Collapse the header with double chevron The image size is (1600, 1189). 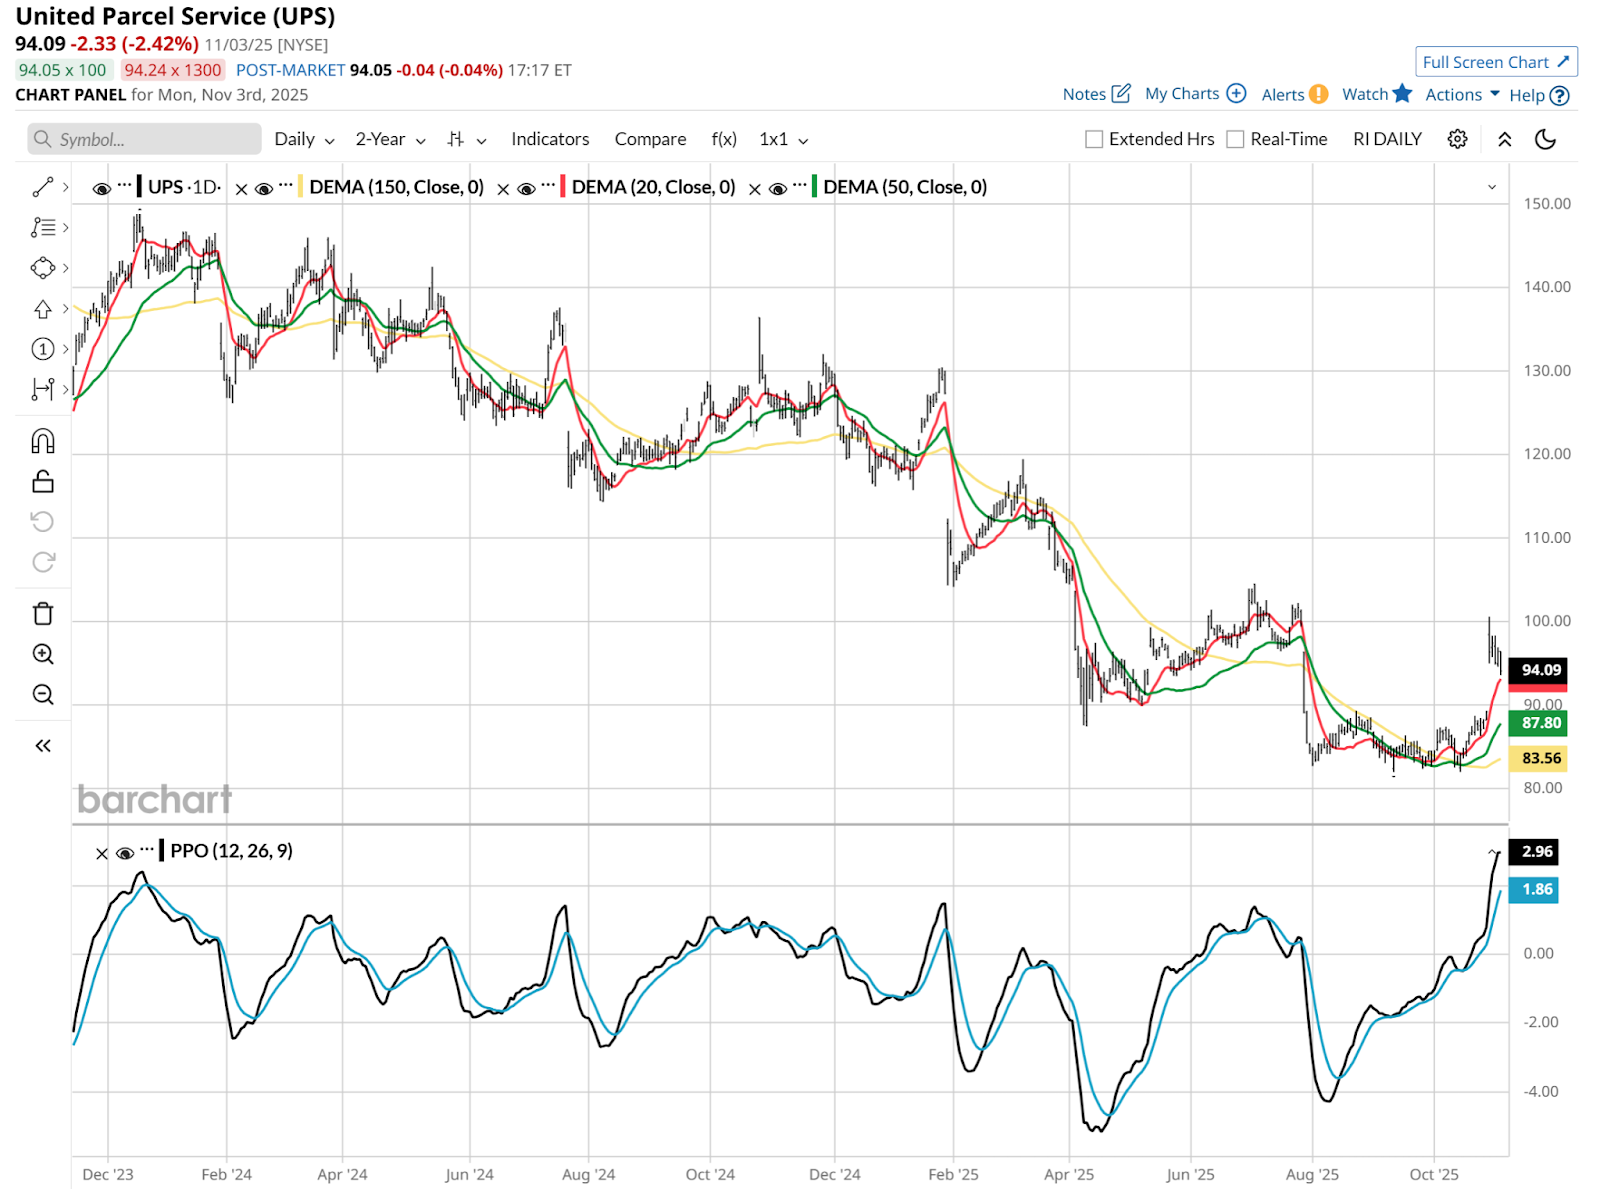tap(1505, 139)
